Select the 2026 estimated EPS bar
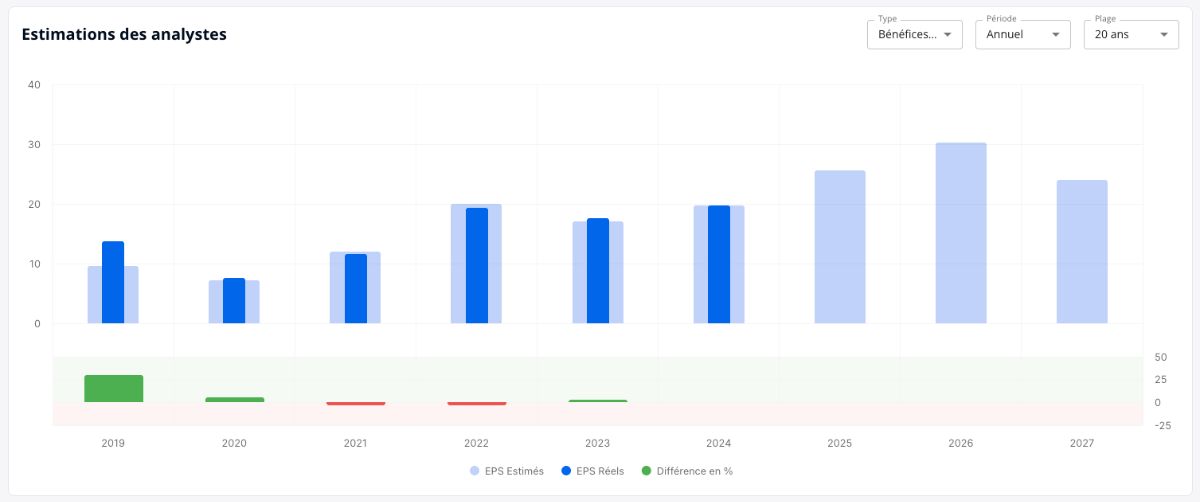1200x502 pixels. click(x=961, y=233)
